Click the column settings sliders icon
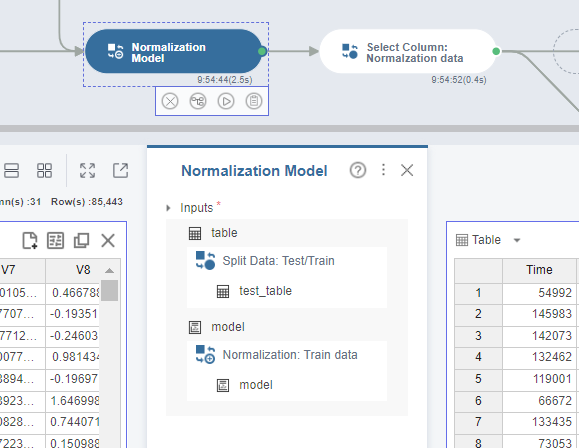 coord(55,240)
